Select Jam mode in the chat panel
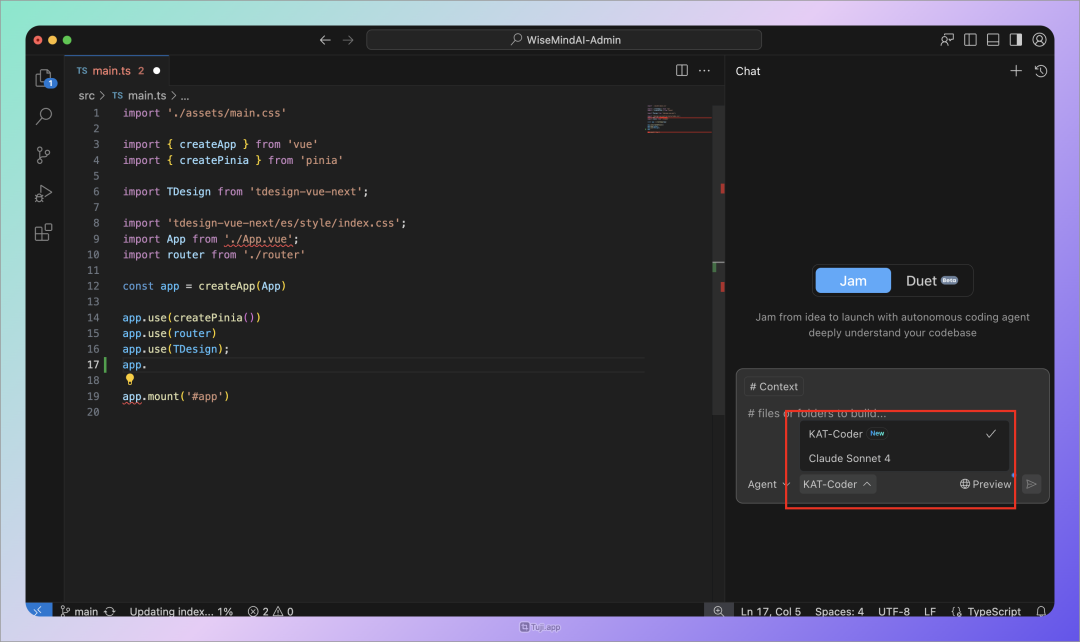 coord(853,280)
